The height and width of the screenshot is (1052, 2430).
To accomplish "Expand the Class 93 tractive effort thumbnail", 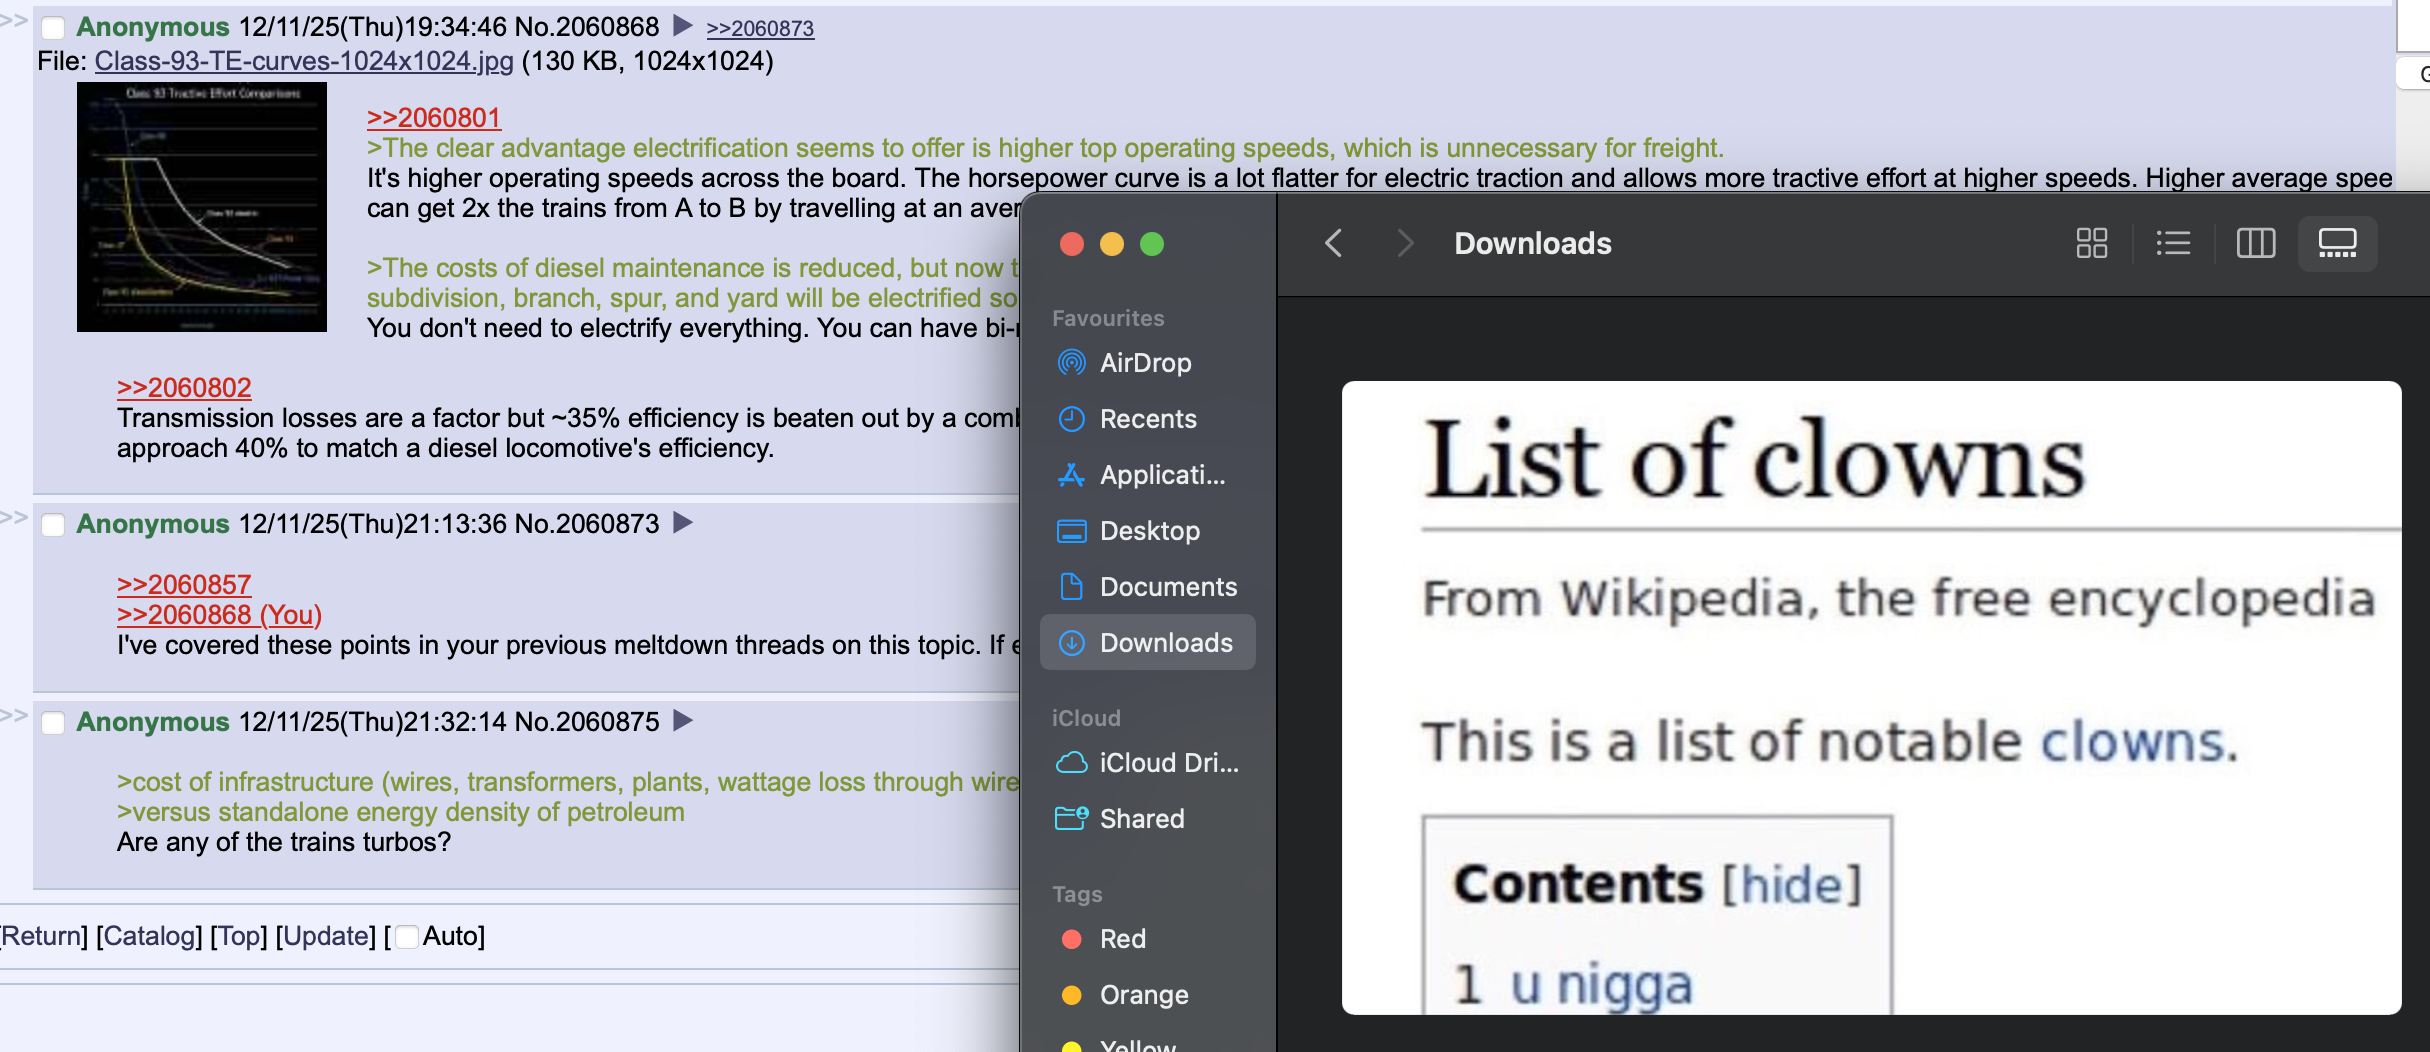I will pos(202,207).
